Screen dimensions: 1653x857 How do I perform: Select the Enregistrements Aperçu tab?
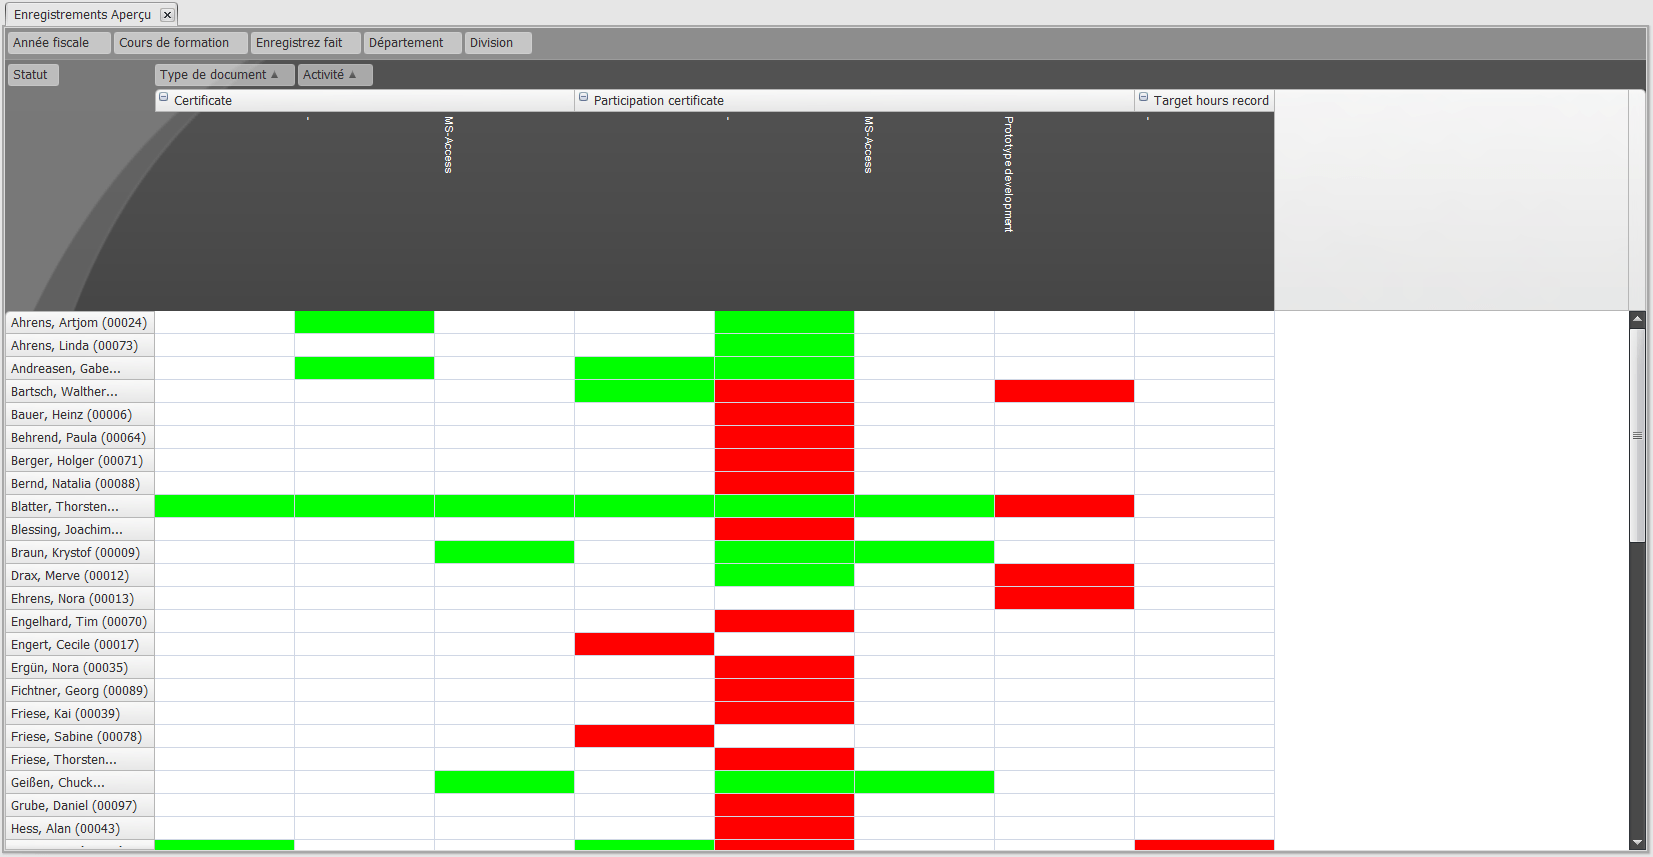pyautogui.click(x=82, y=15)
